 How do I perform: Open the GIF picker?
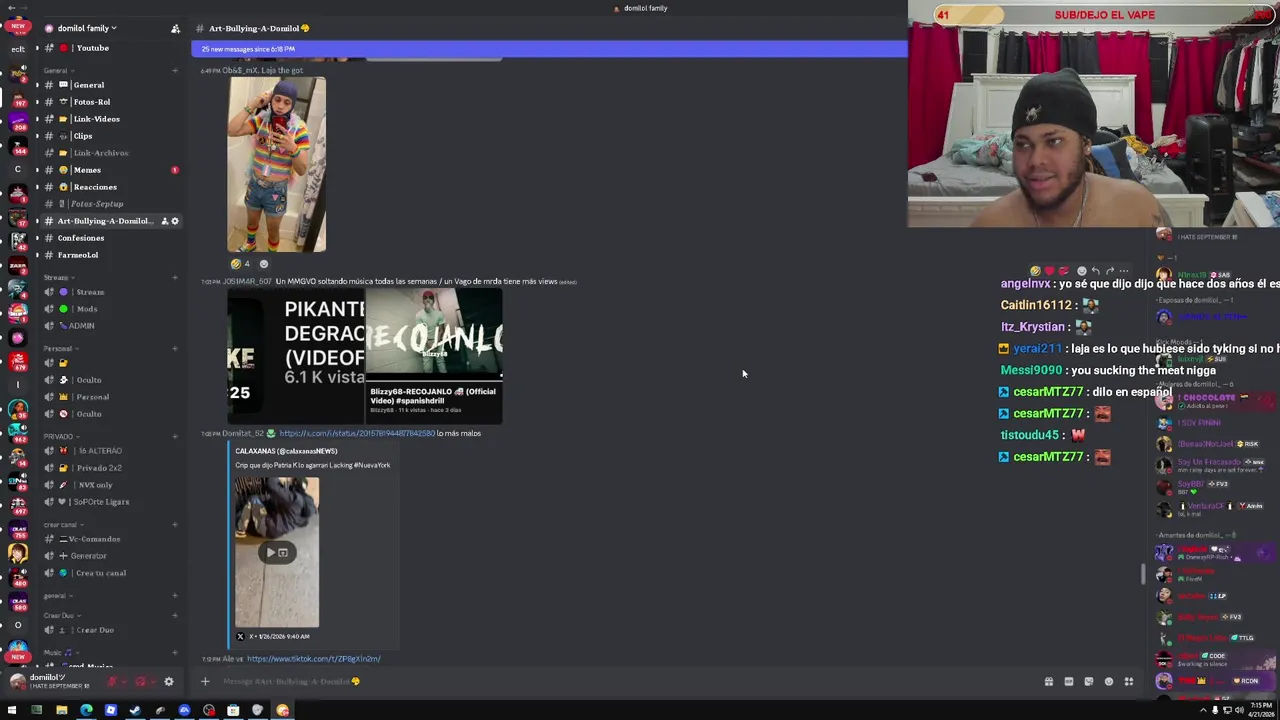coord(1068,682)
